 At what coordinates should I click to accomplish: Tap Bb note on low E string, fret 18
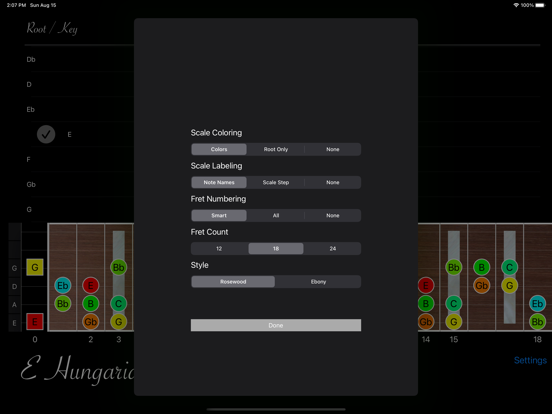point(537,321)
